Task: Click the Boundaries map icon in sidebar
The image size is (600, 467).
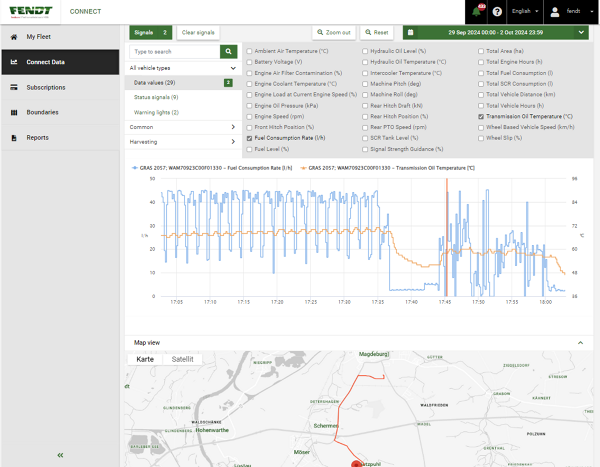Action: tap(13, 112)
